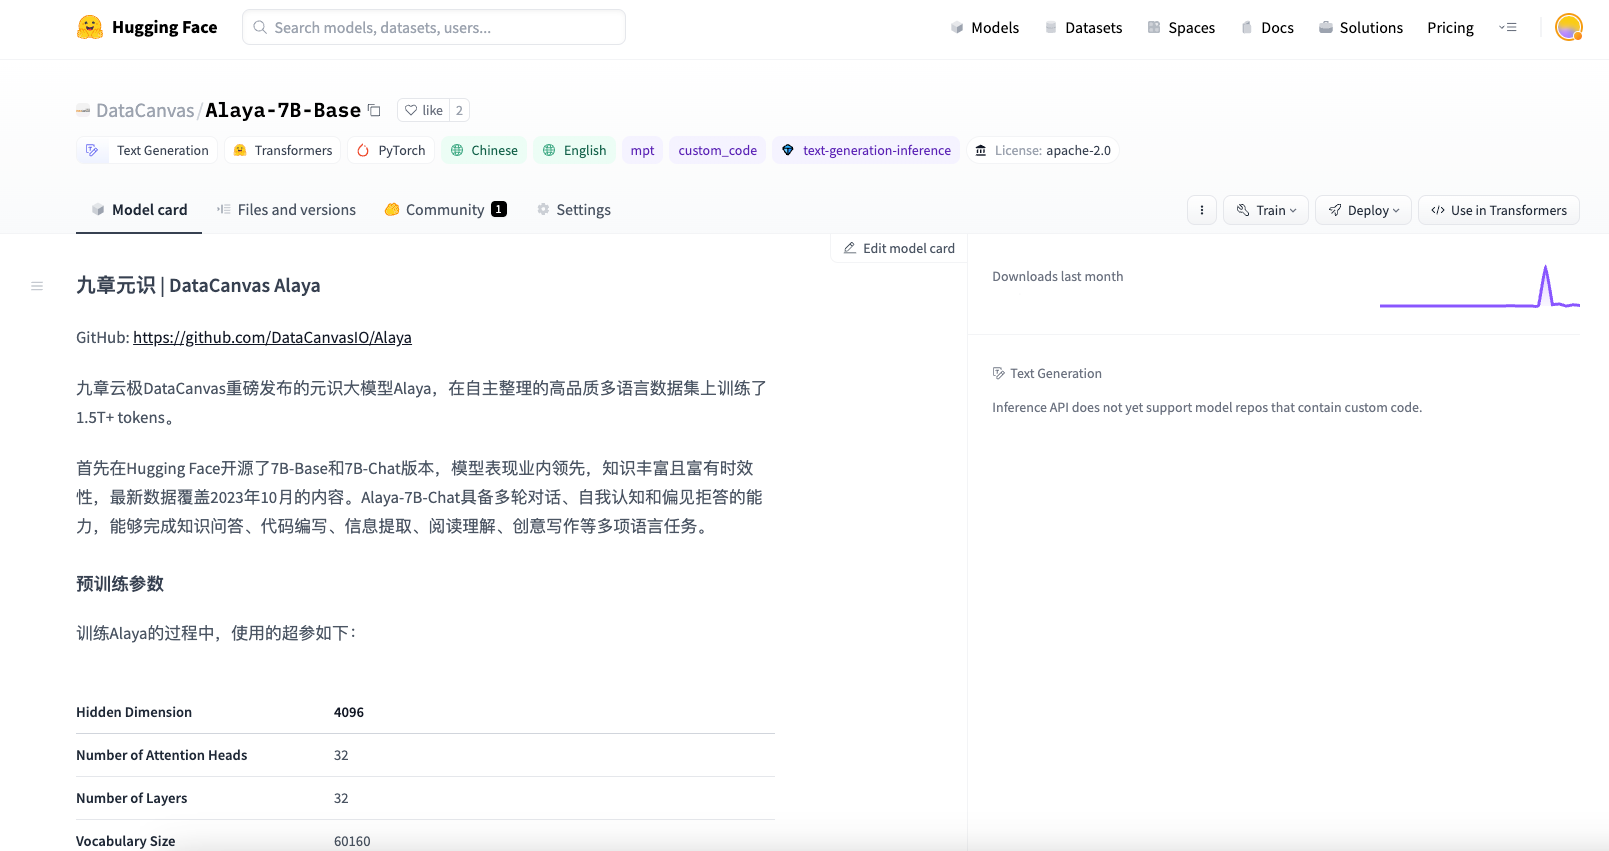Open the three-dot more options menu
This screenshot has width=1609, height=851.
tap(1201, 210)
